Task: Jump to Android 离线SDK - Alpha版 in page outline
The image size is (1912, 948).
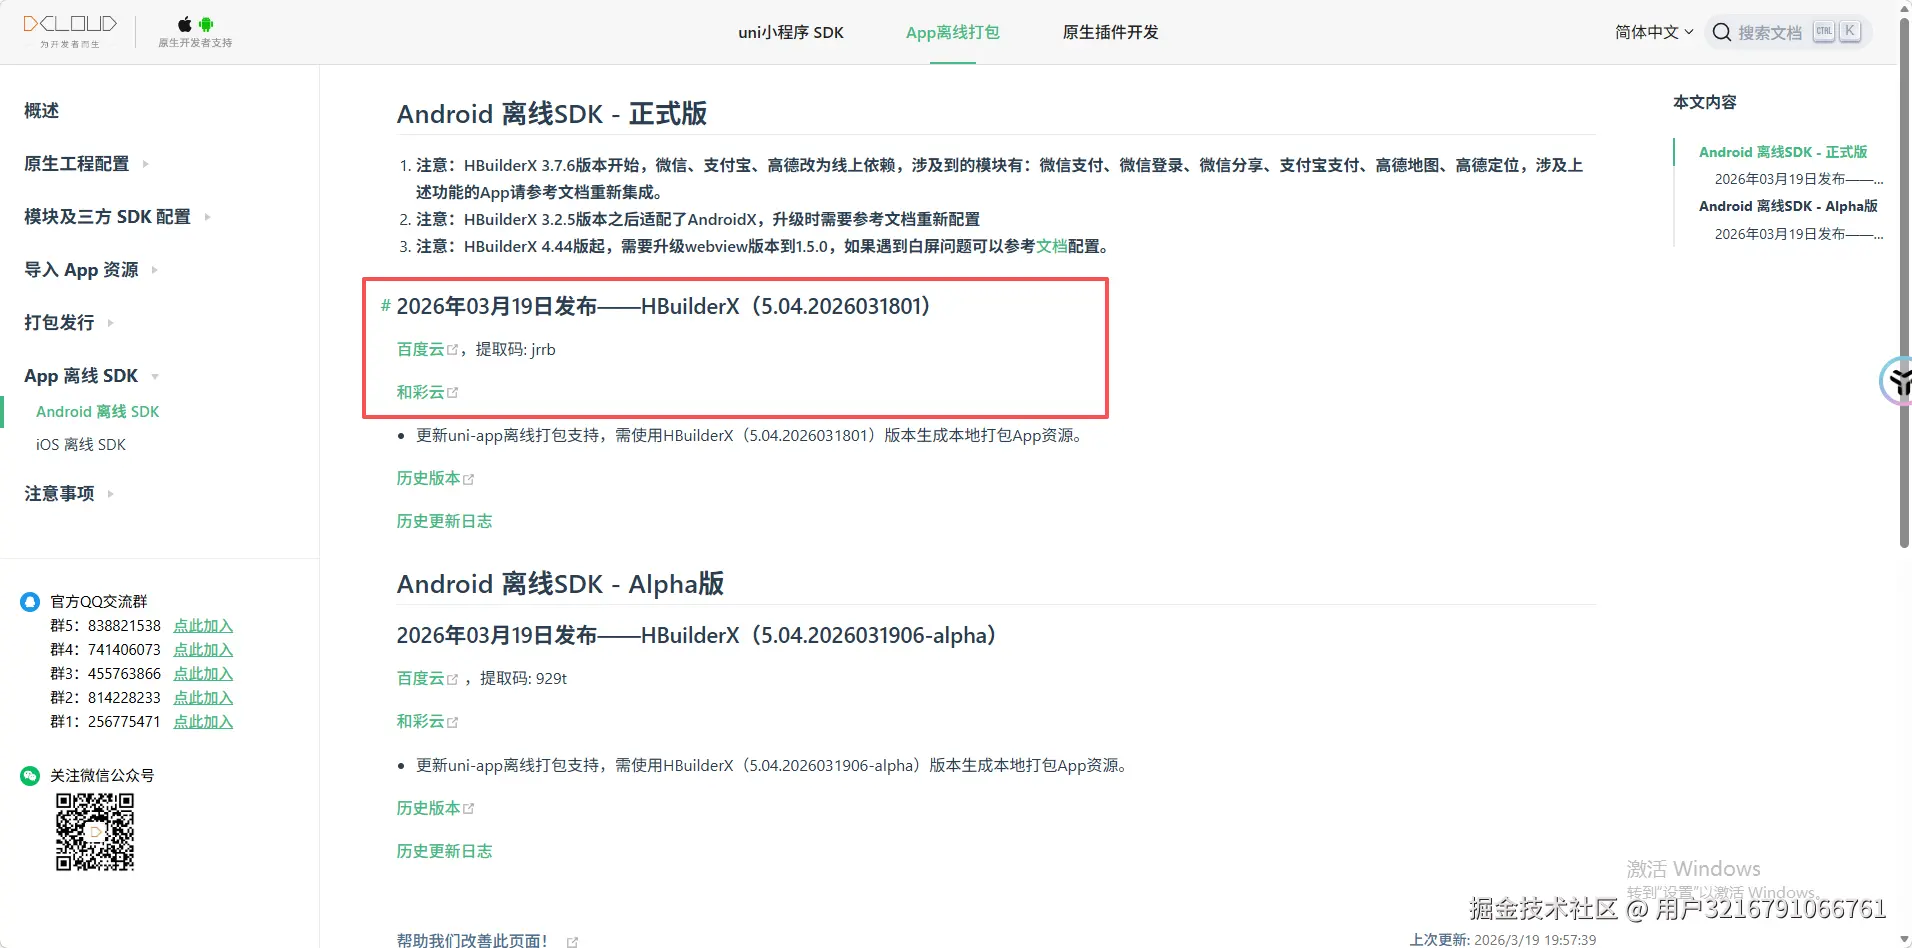Action: 1788,206
